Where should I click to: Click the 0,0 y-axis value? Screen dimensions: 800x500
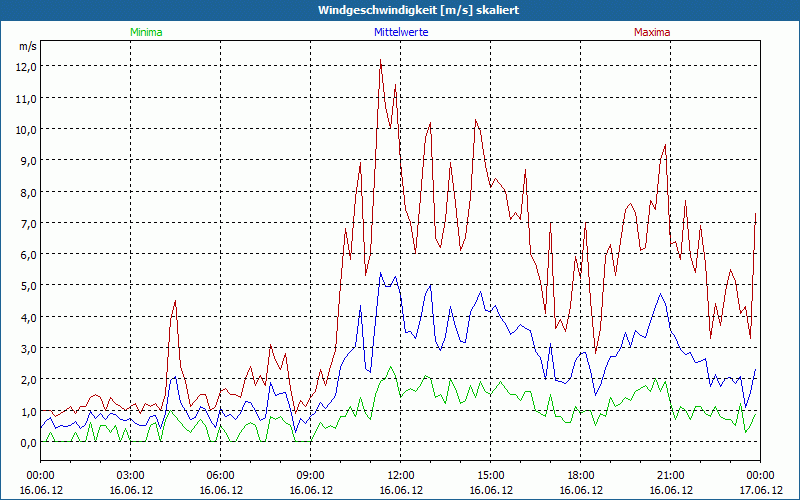[x=28, y=442]
